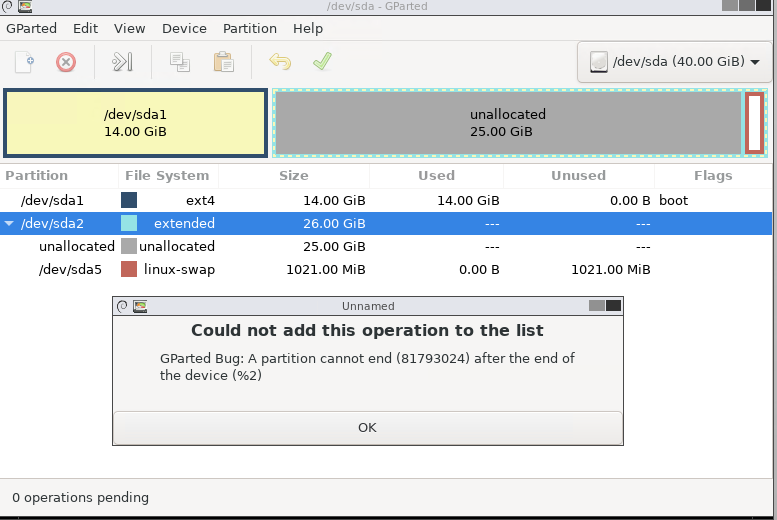Screen dimensions: 777x520
Task: Click the unallocated gray color swatch
Action: click(x=129, y=246)
